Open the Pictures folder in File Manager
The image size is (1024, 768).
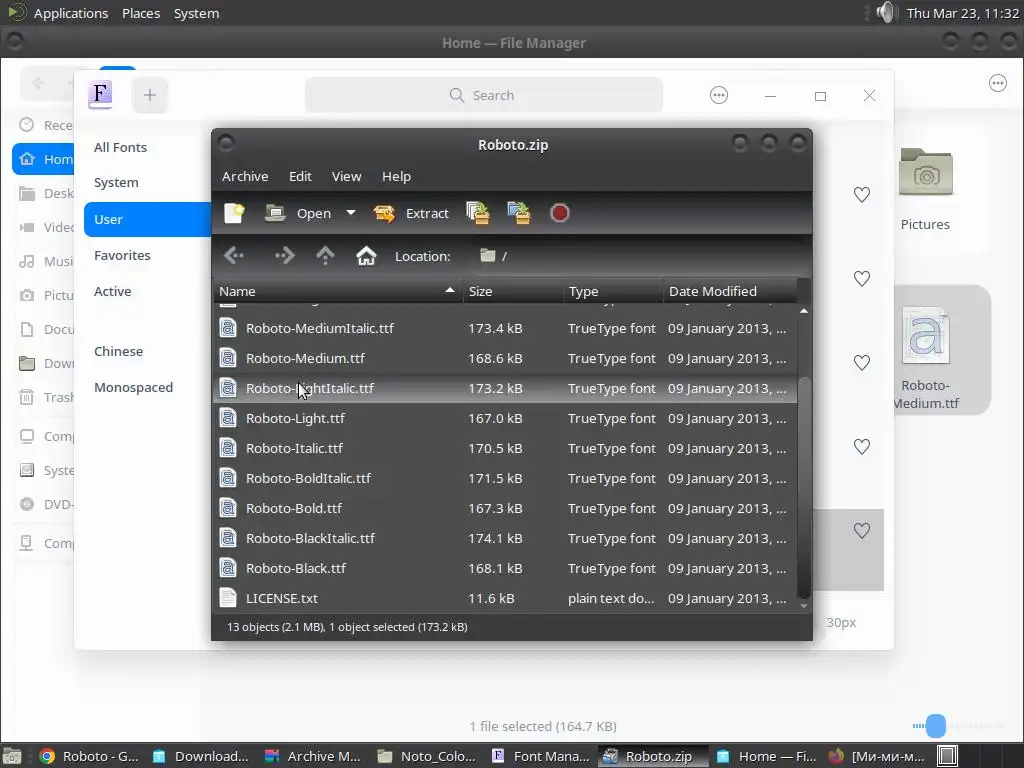coord(925,189)
